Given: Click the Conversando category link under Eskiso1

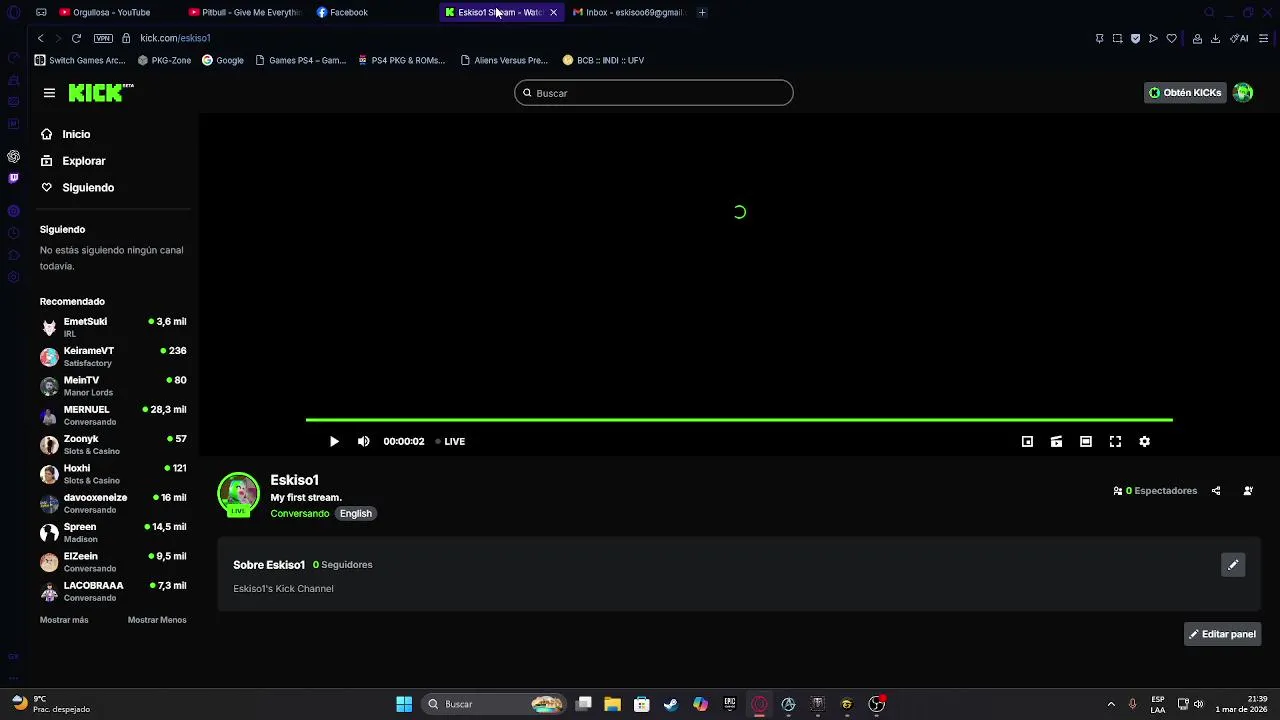Looking at the screenshot, I should [299, 514].
